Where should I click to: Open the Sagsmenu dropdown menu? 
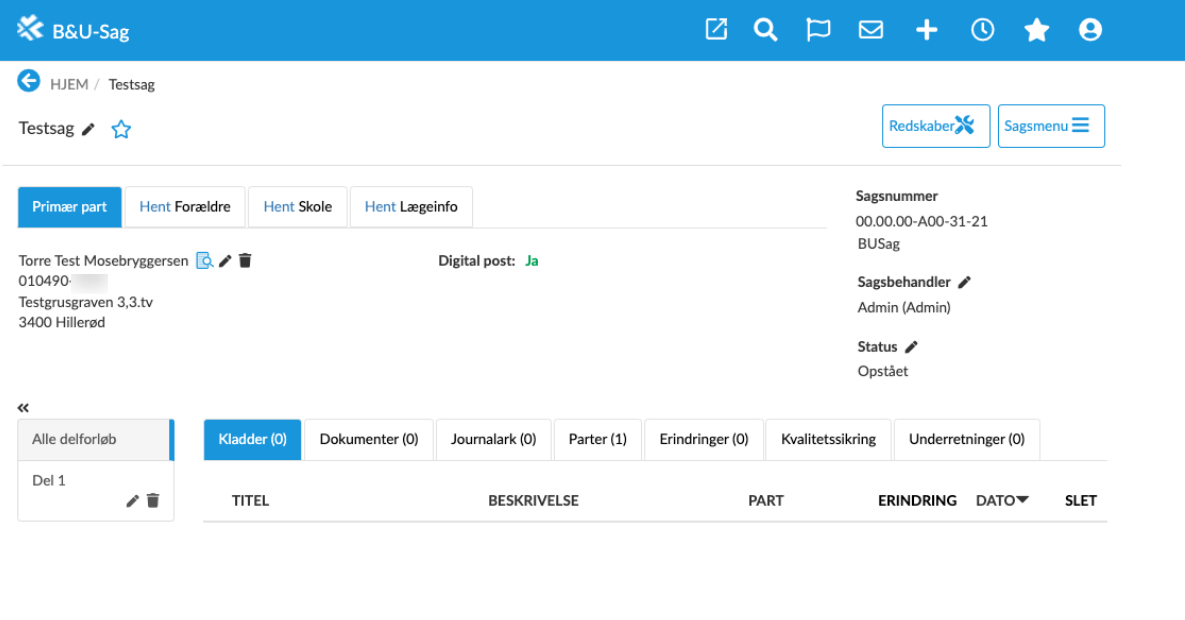point(1050,126)
